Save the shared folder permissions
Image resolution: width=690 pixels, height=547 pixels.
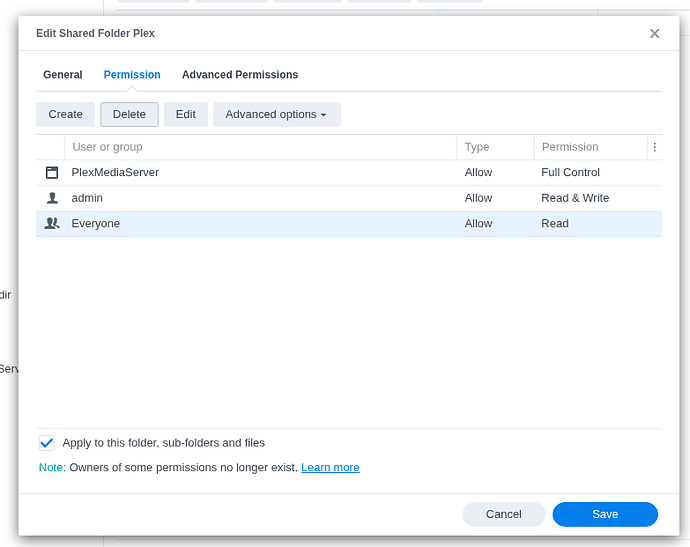(x=605, y=514)
